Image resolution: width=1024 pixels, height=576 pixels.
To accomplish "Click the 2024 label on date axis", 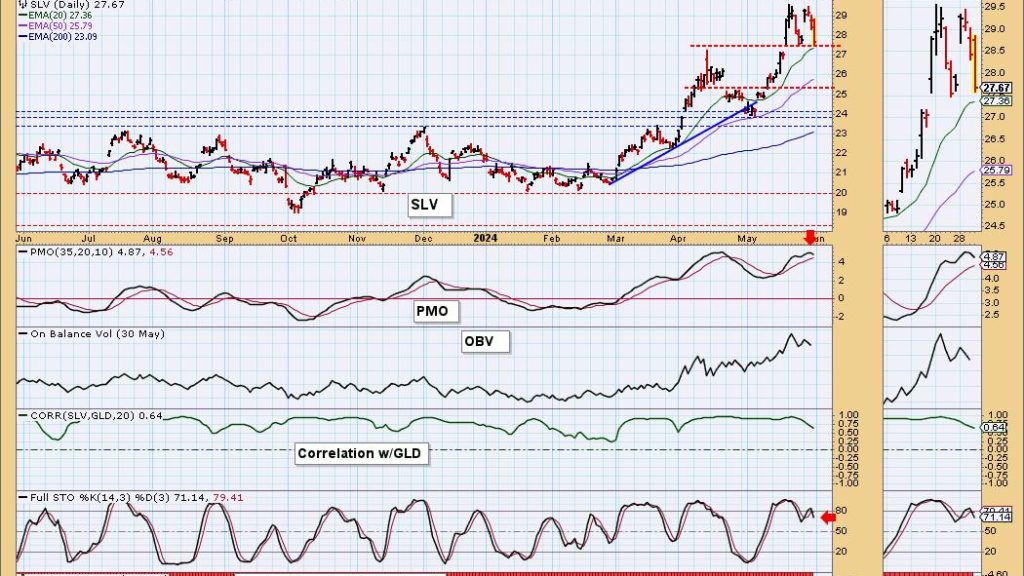I will [487, 239].
